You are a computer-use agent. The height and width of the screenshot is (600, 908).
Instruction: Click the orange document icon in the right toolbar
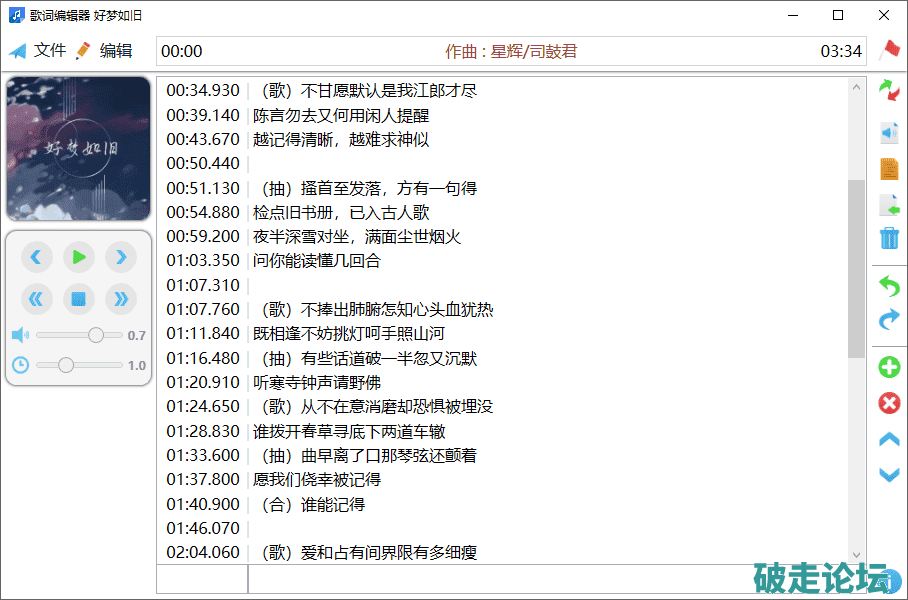tap(888, 169)
